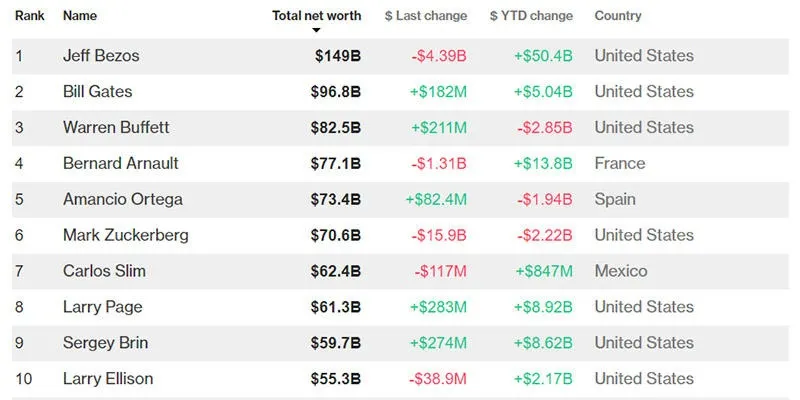
Task: Sort by Total net worth column header
Action: (316, 16)
